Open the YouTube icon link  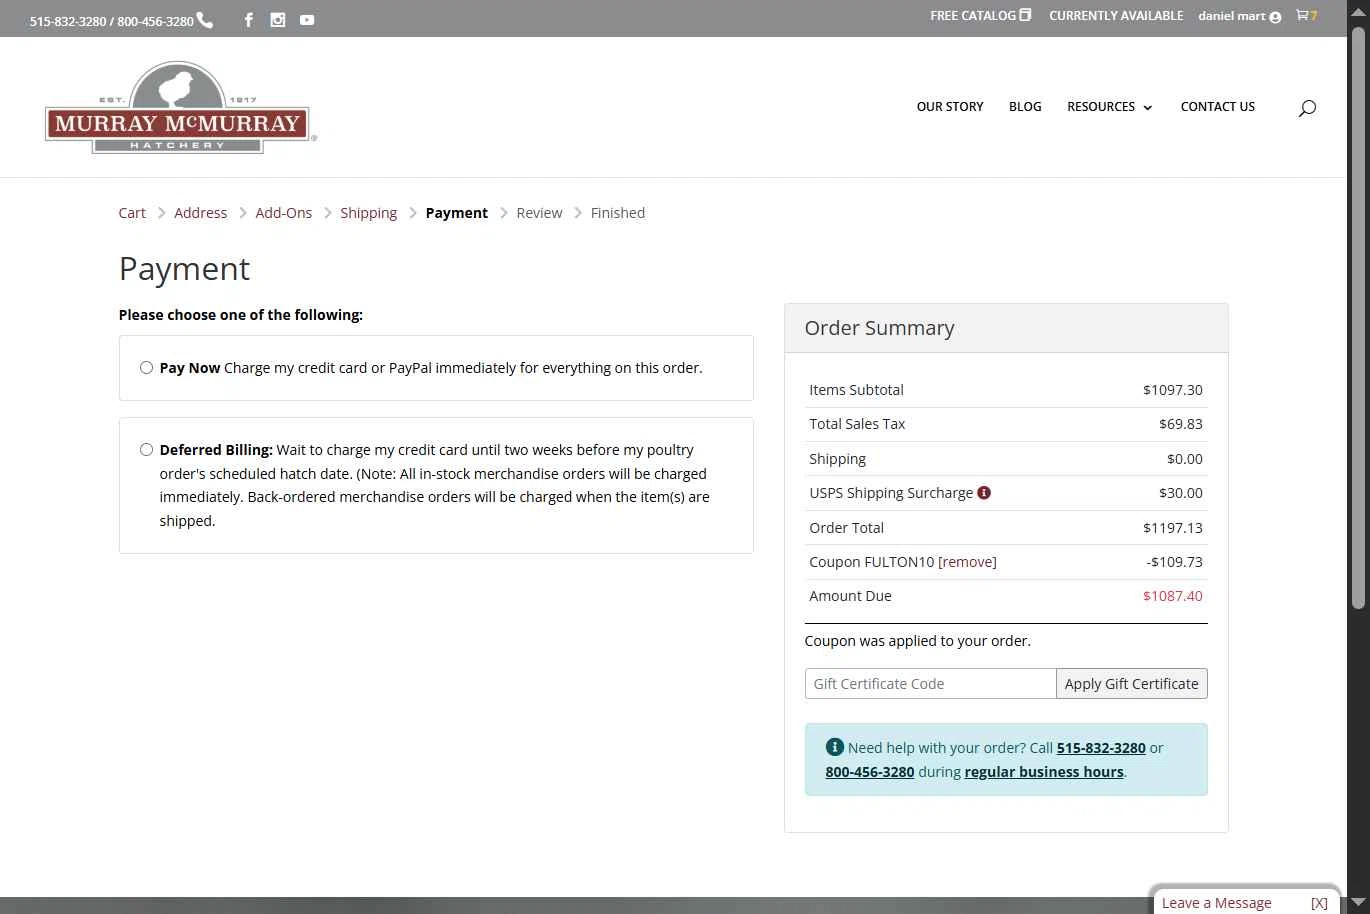click(x=307, y=20)
